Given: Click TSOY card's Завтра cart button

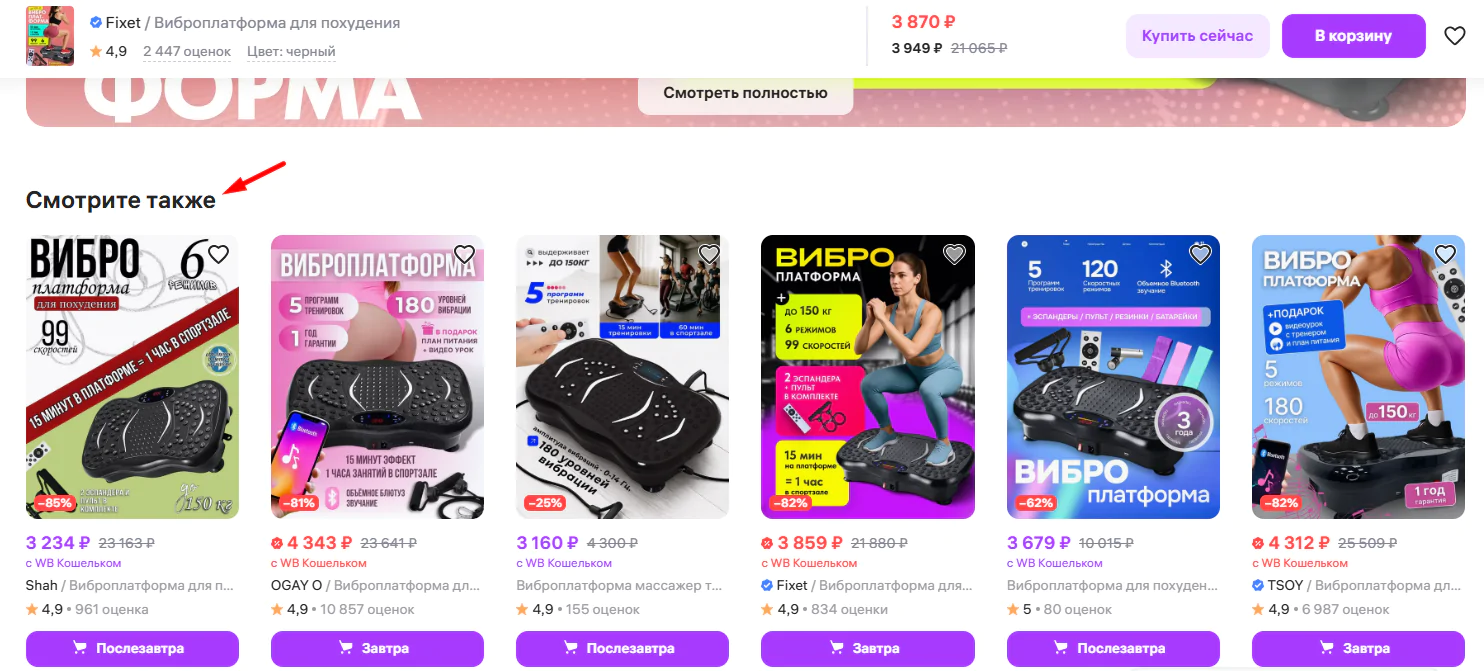Looking at the screenshot, I should click(1358, 648).
